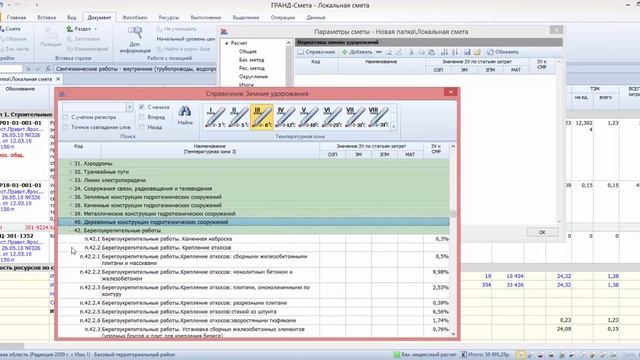Select temperature zone III thermometer icon
The width and height of the screenshot is (640, 360).
(262, 117)
